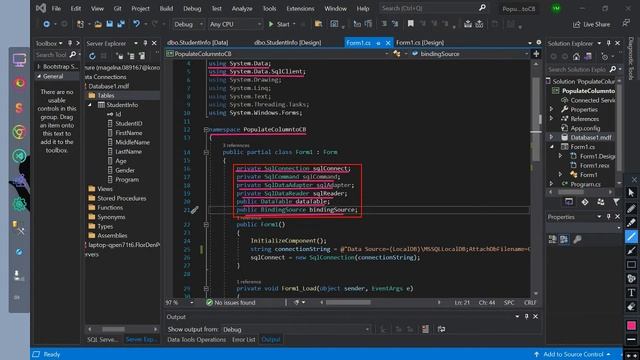Click the Save All icon
Screen dimensions: 640x360
coord(121,24)
